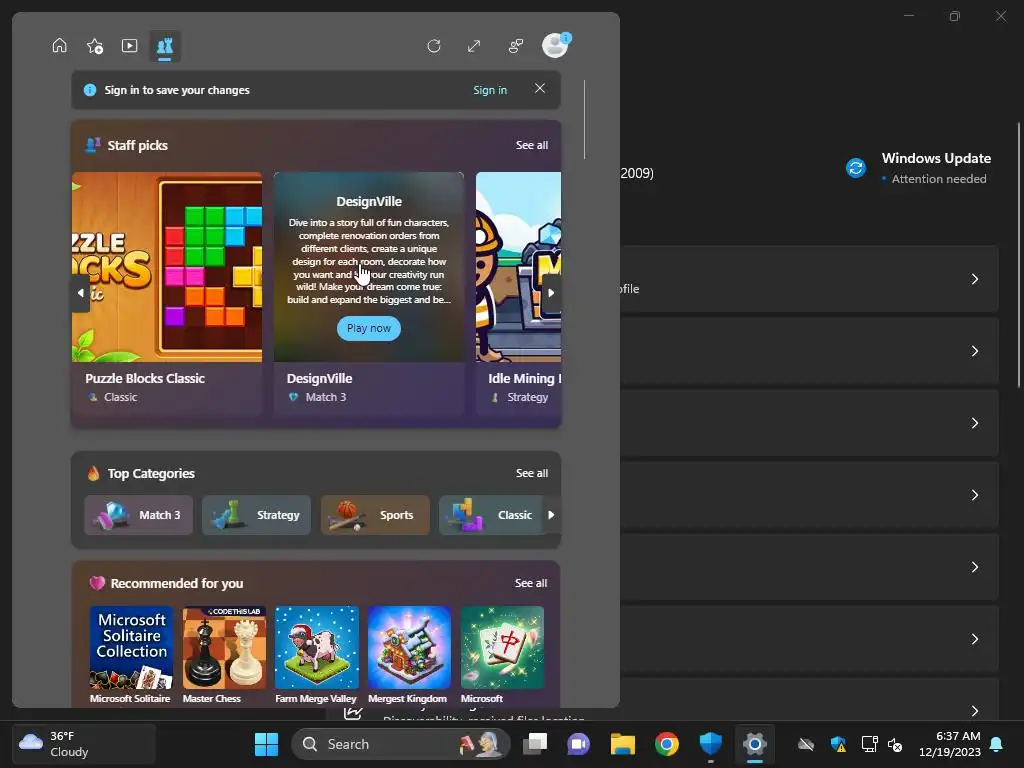Open the Idle Mining game thumbnail
Screen dimensions: 1024x768
(x=519, y=266)
